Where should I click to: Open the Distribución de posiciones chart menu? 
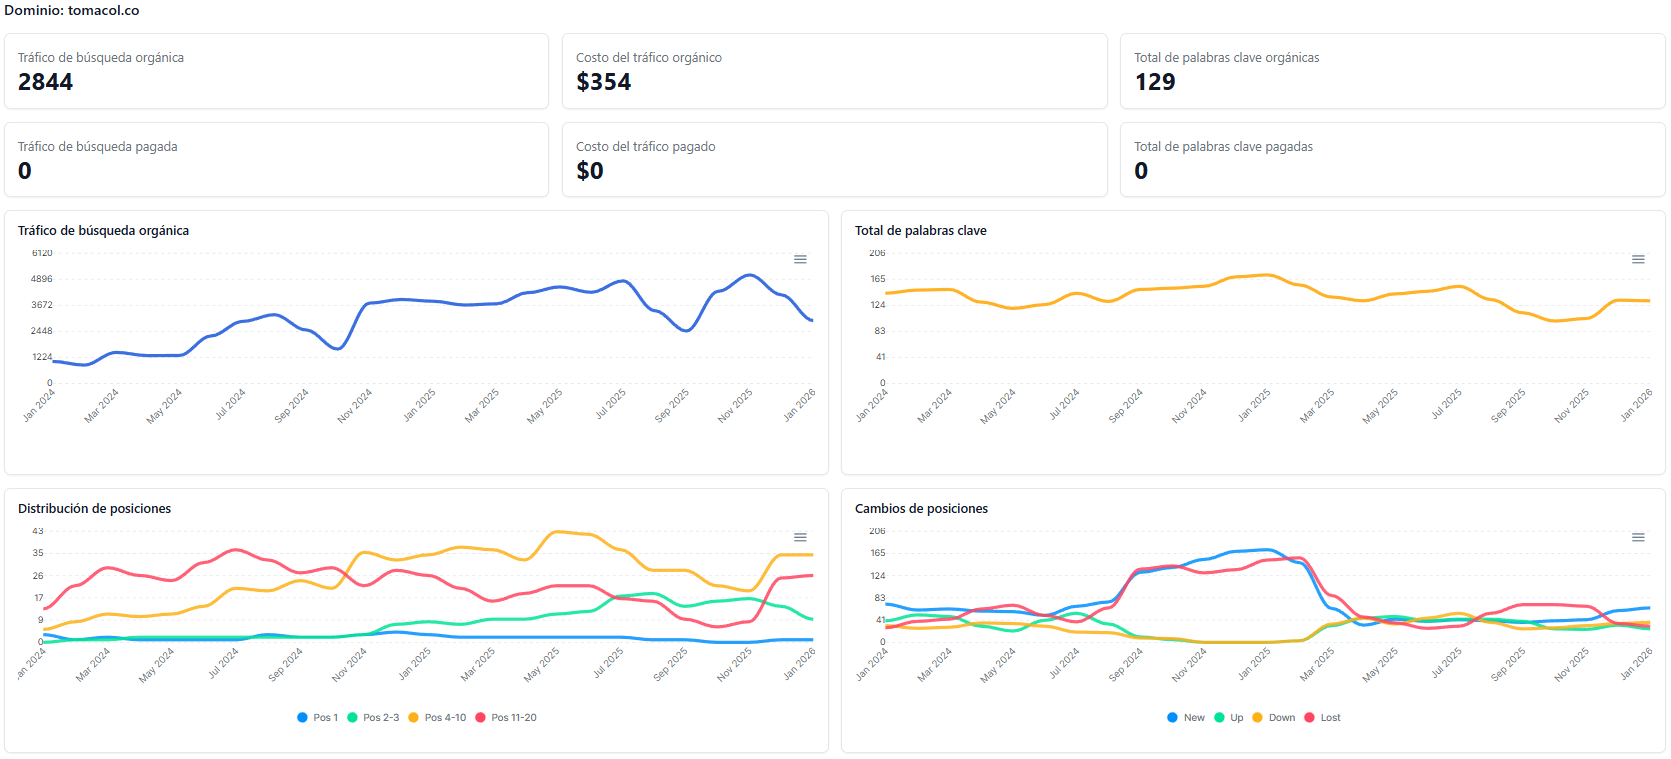pos(800,537)
